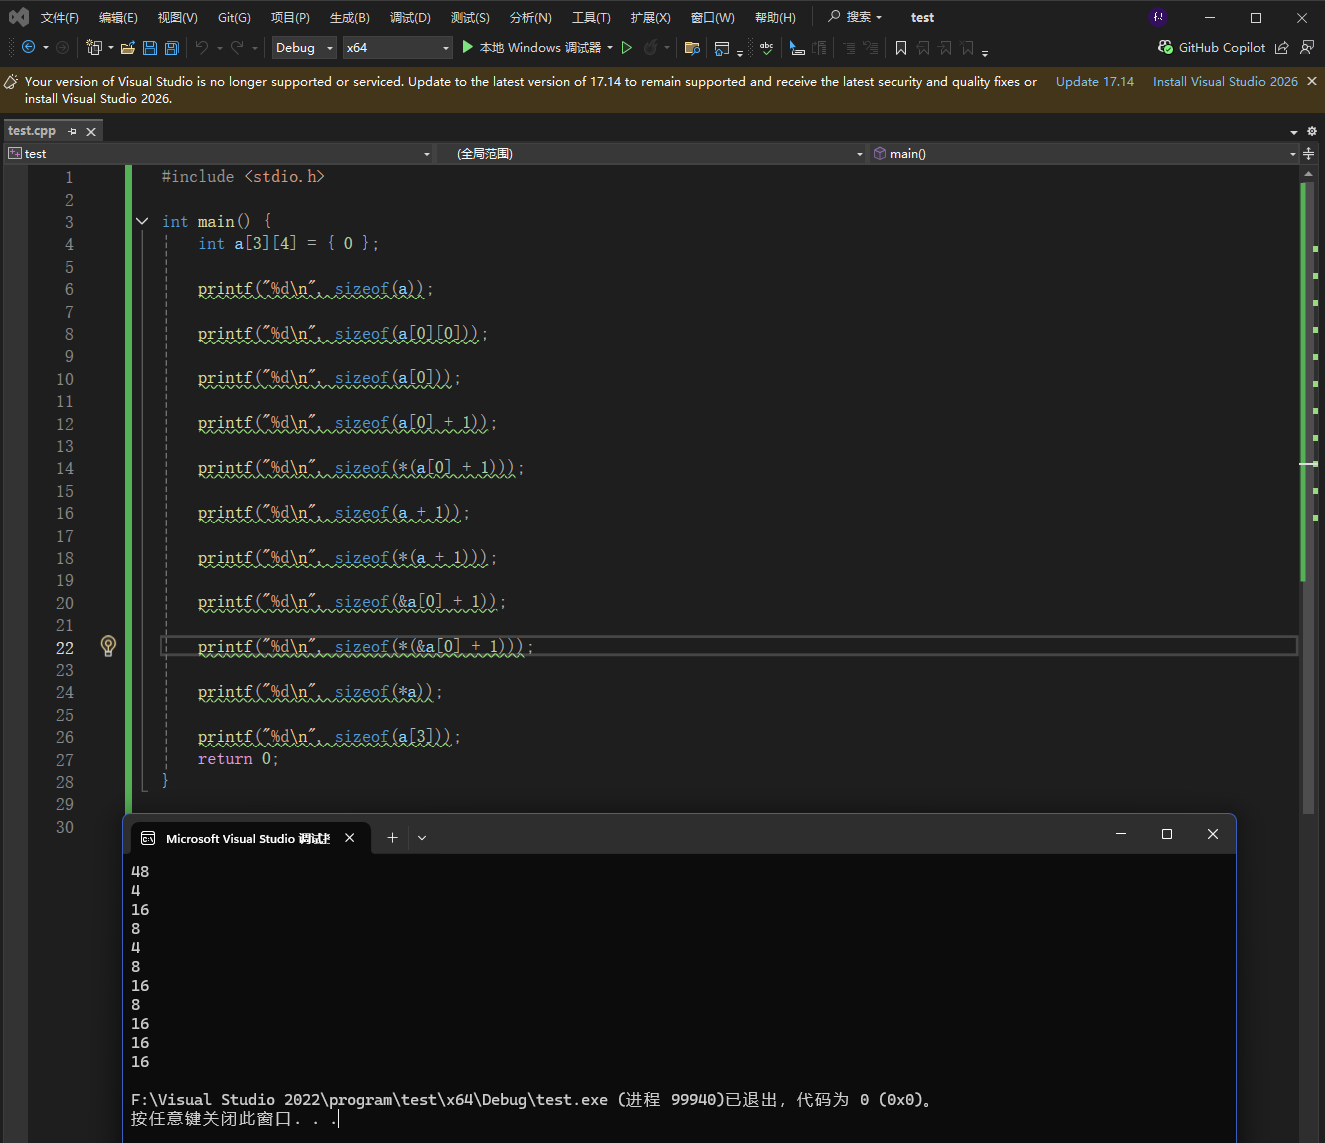Click the lightbulb quick actions icon
This screenshot has height=1143, width=1325.
tap(109, 646)
